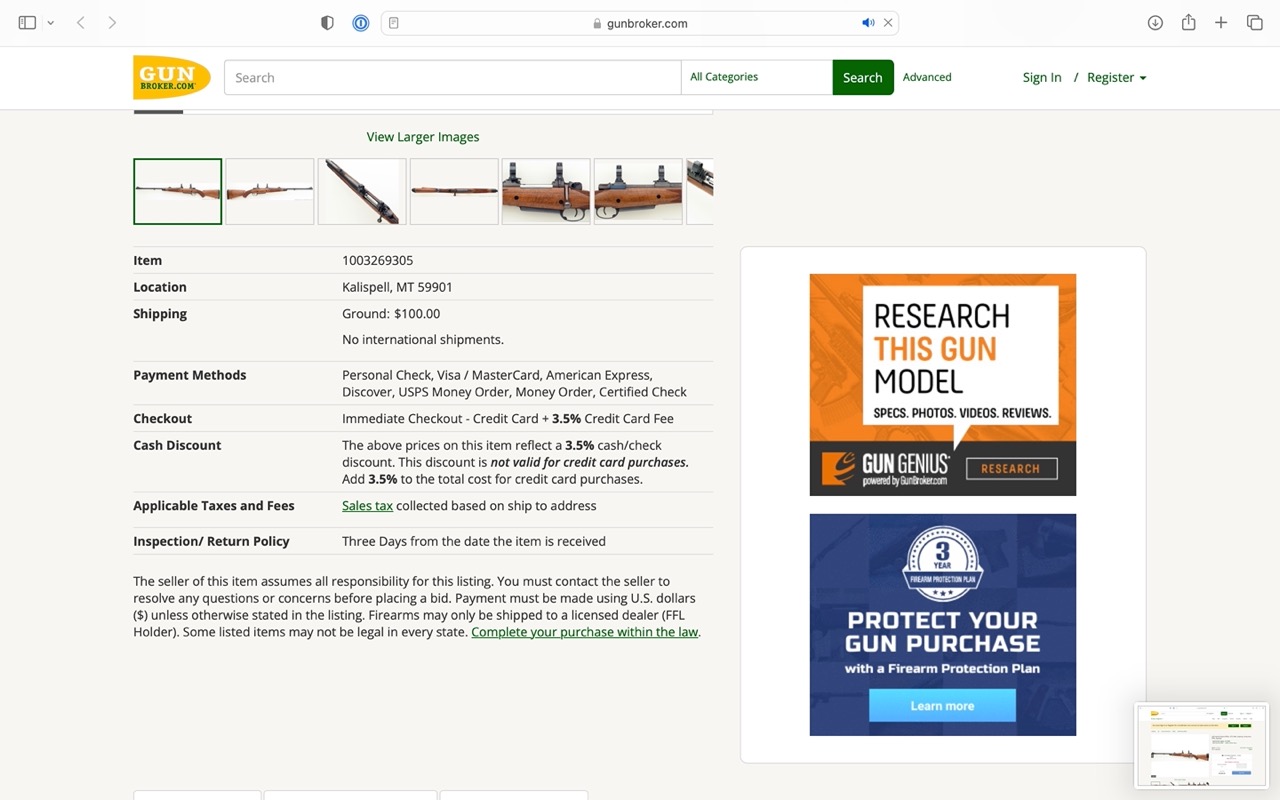Click item number 1003269305
This screenshot has width=1280, height=800.
coord(378,260)
